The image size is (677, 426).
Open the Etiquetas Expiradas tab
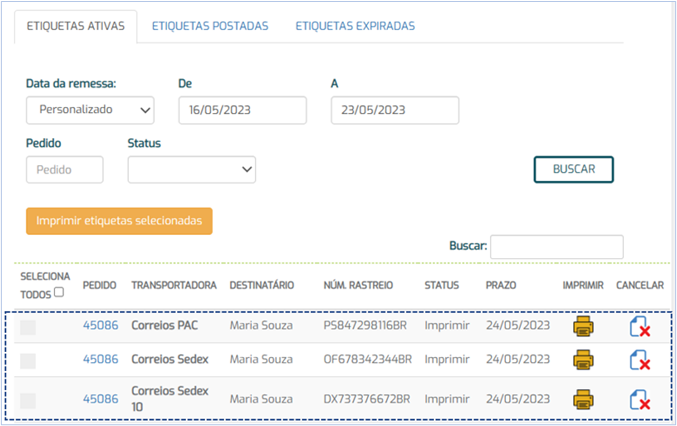(x=355, y=26)
